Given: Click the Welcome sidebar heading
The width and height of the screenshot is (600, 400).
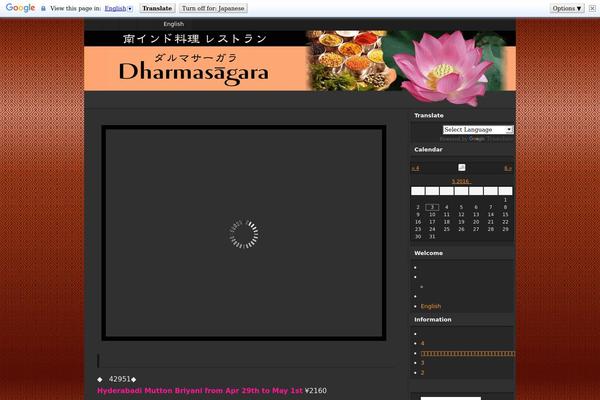Looking at the screenshot, I should coord(428,253).
